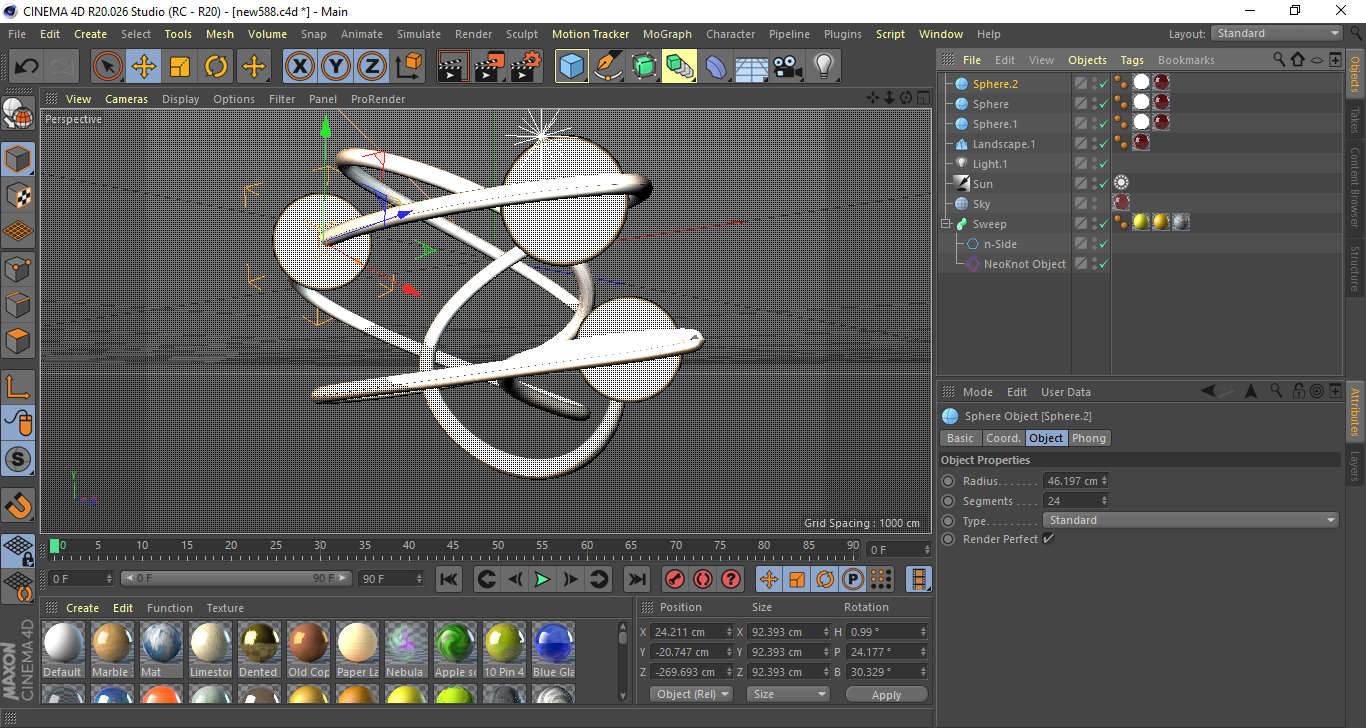Open the Simulate menu
Image resolution: width=1366 pixels, height=728 pixels.
(x=418, y=34)
